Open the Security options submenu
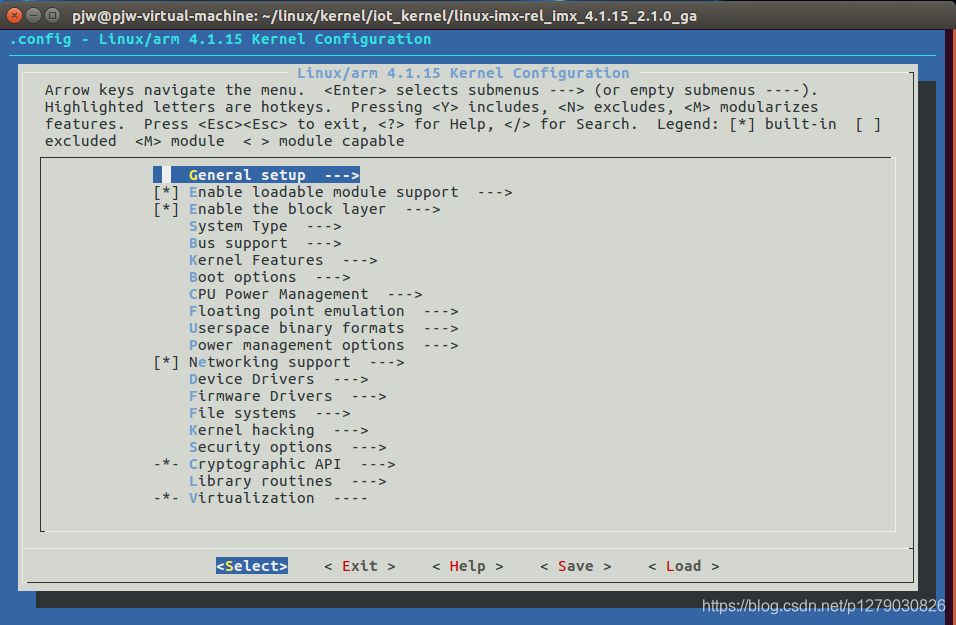Screen dimensions: 956x625 tap(287, 448)
